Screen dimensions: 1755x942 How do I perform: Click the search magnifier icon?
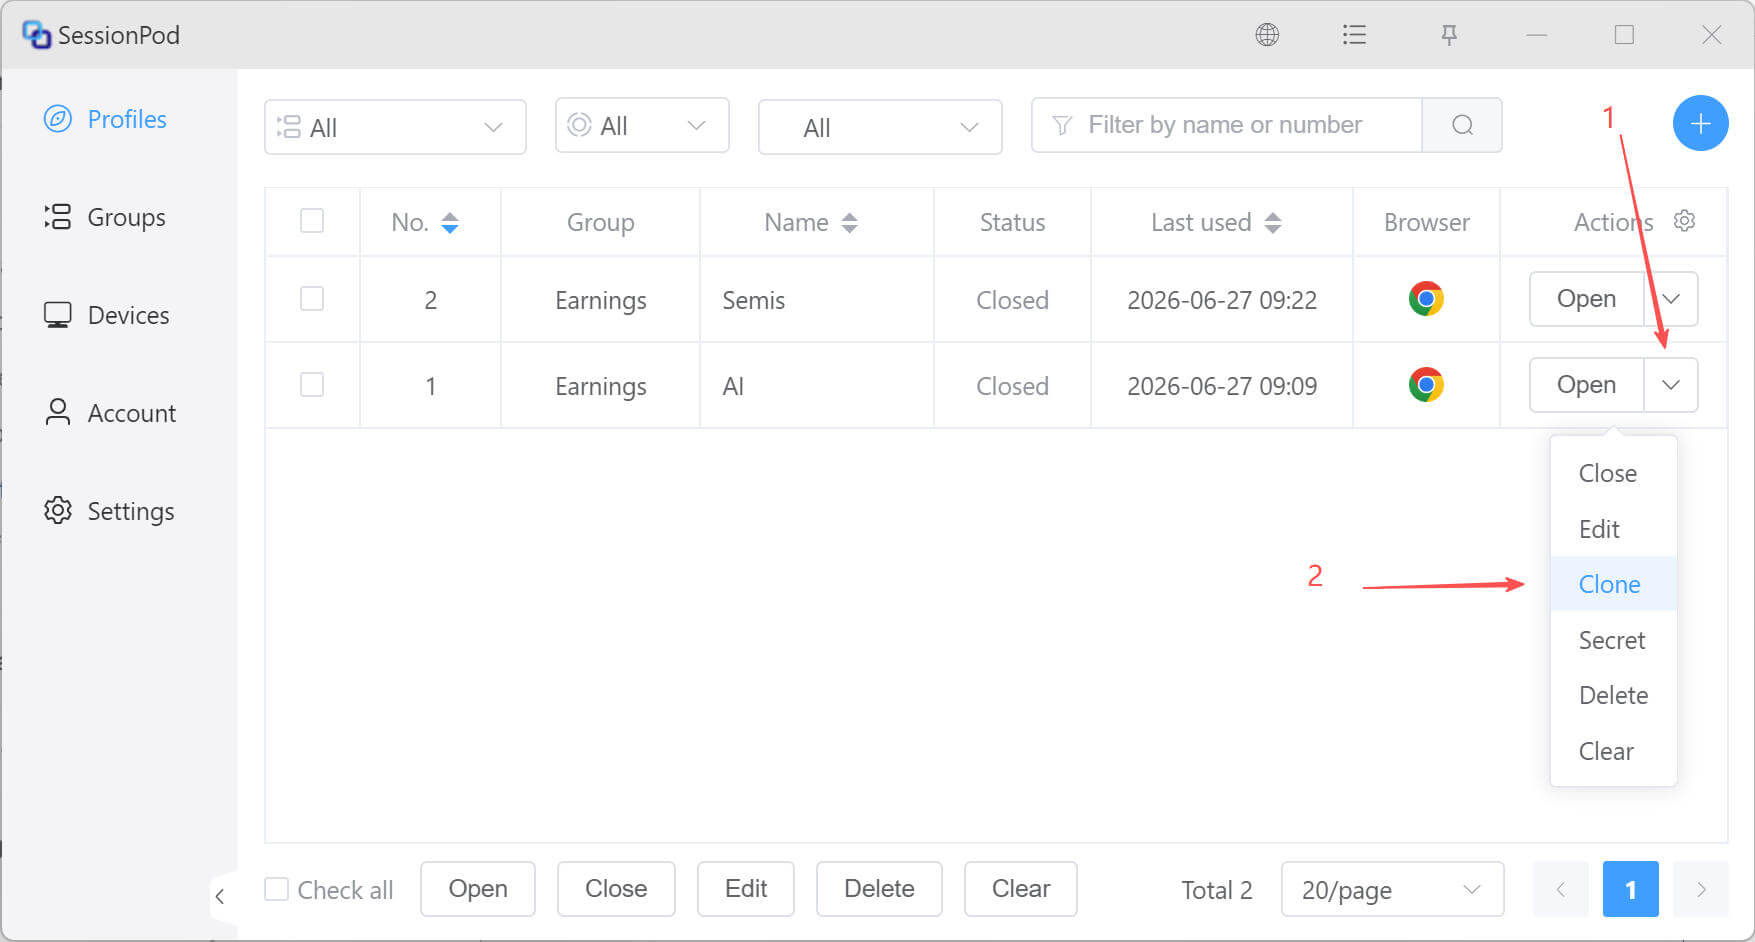[x=1462, y=125]
